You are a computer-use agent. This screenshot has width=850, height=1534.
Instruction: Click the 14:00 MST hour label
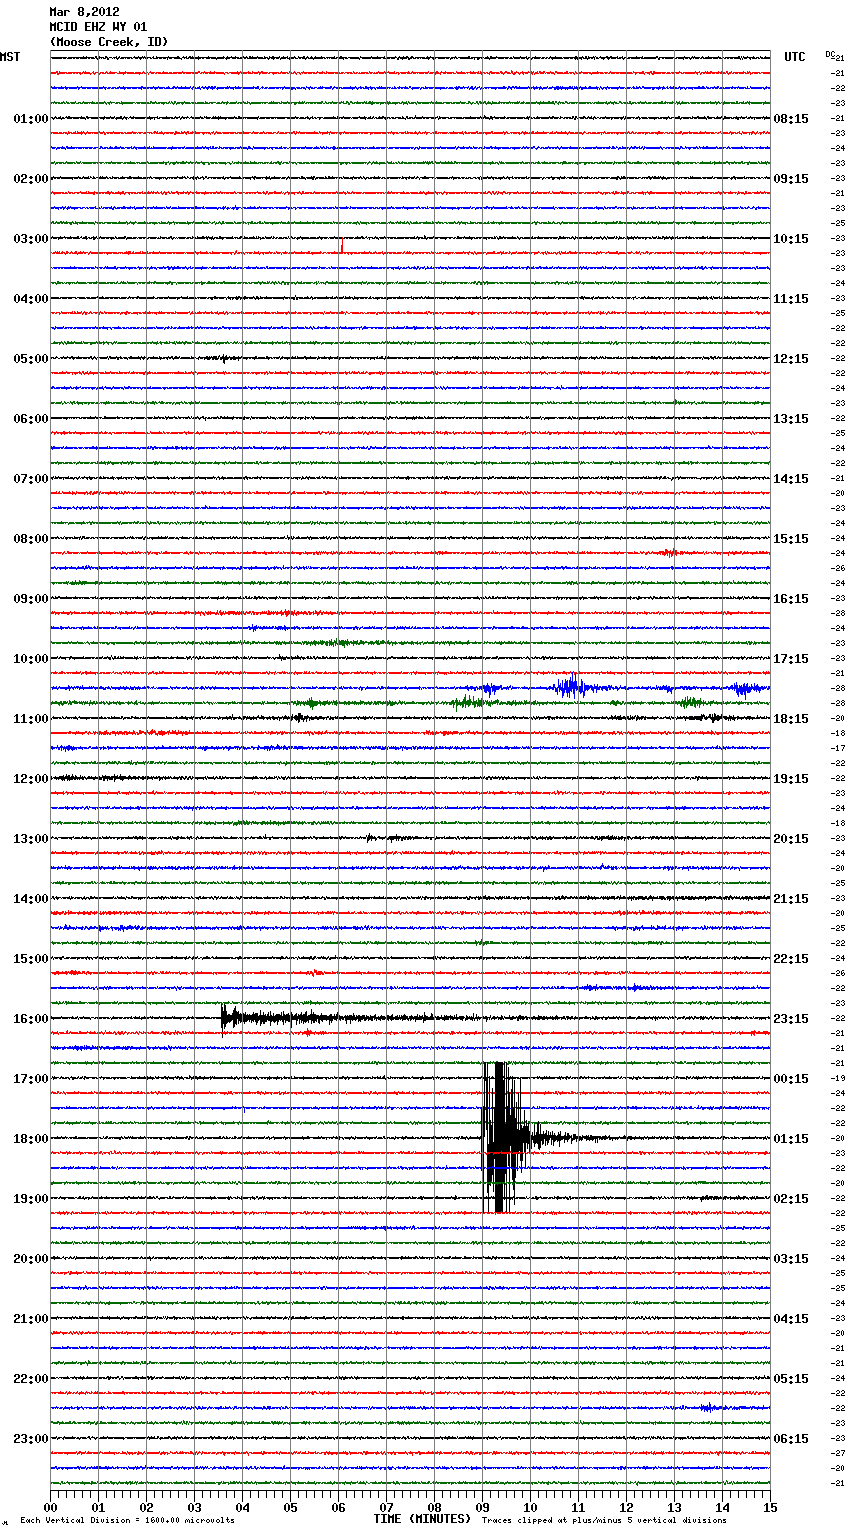coord(31,899)
